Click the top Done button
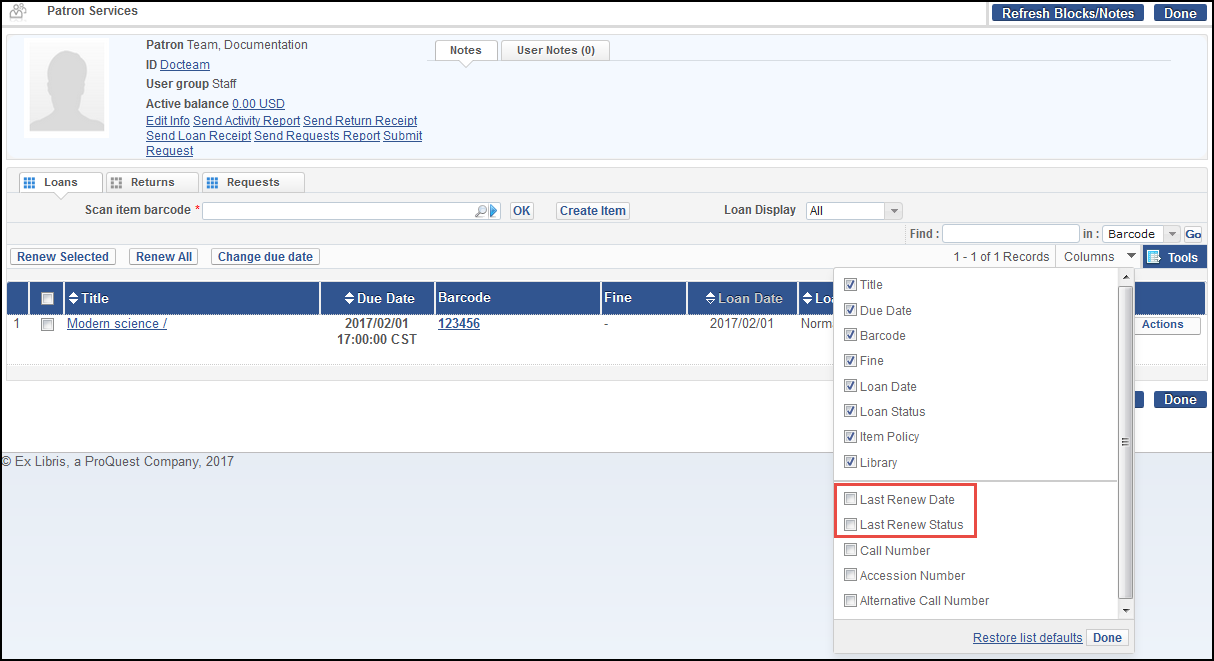This screenshot has height=661, width=1214. click(1180, 13)
